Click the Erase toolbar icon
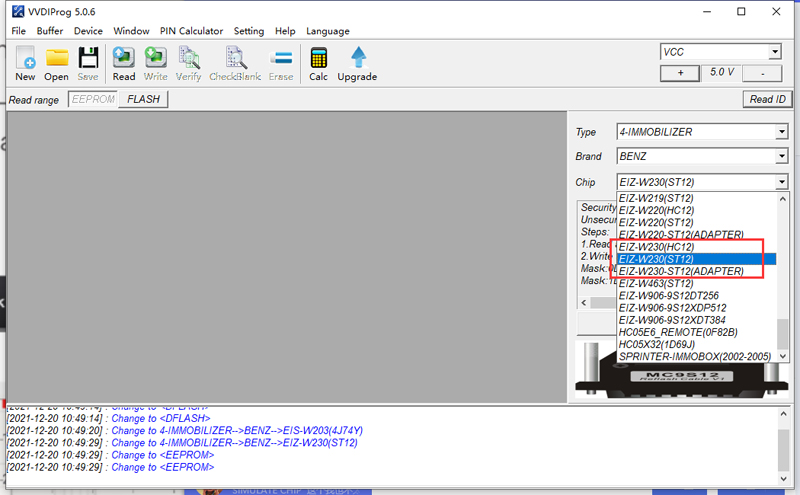Image resolution: width=800 pixels, height=495 pixels. coord(281,63)
